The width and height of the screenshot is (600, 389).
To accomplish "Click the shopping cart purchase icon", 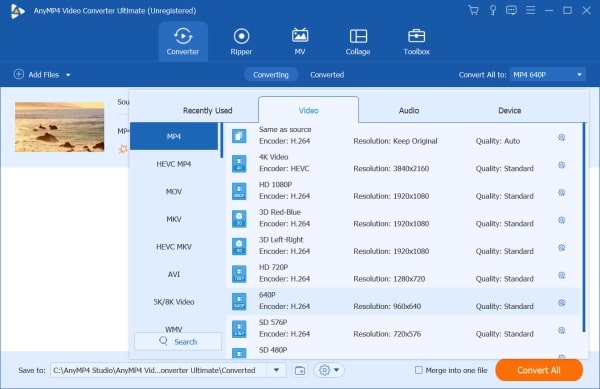I will 473,10.
